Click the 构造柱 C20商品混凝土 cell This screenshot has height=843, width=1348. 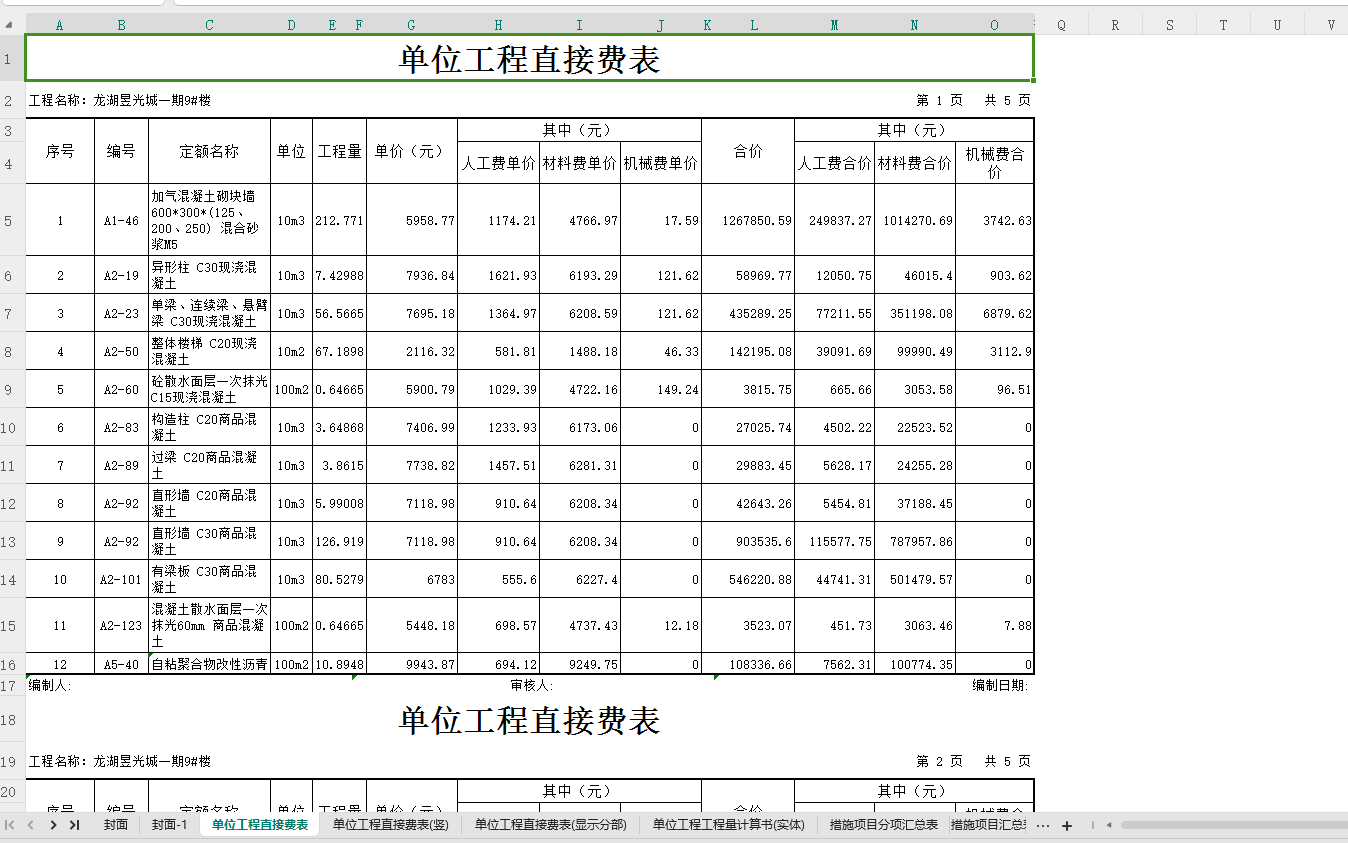(x=209, y=428)
